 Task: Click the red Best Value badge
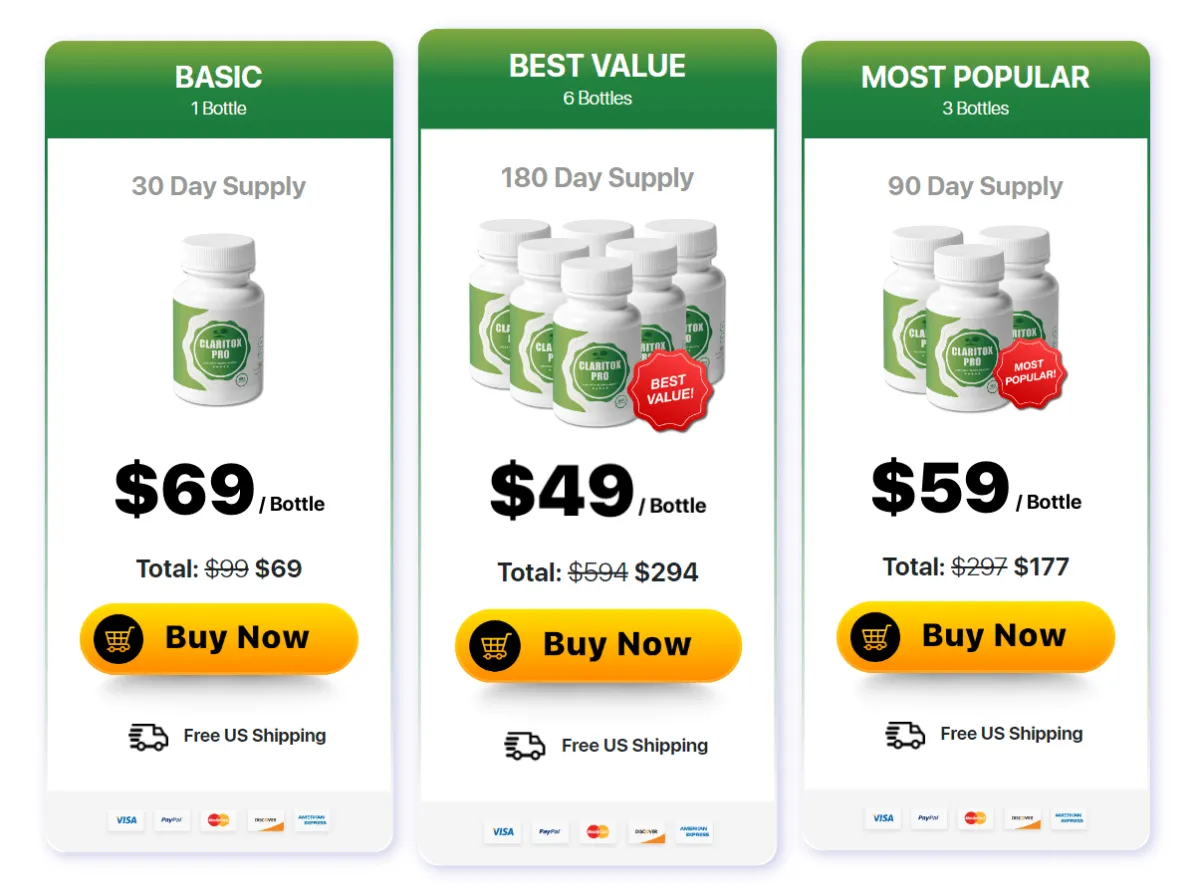(669, 390)
